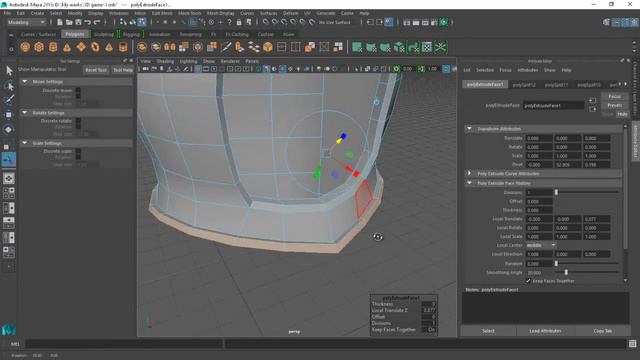
Task: Select the Lasso select tool in toolbox
Action: click(9, 86)
